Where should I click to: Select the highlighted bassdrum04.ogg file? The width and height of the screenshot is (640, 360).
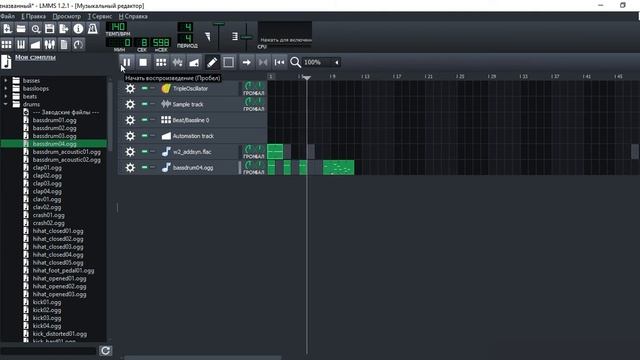[53, 144]
